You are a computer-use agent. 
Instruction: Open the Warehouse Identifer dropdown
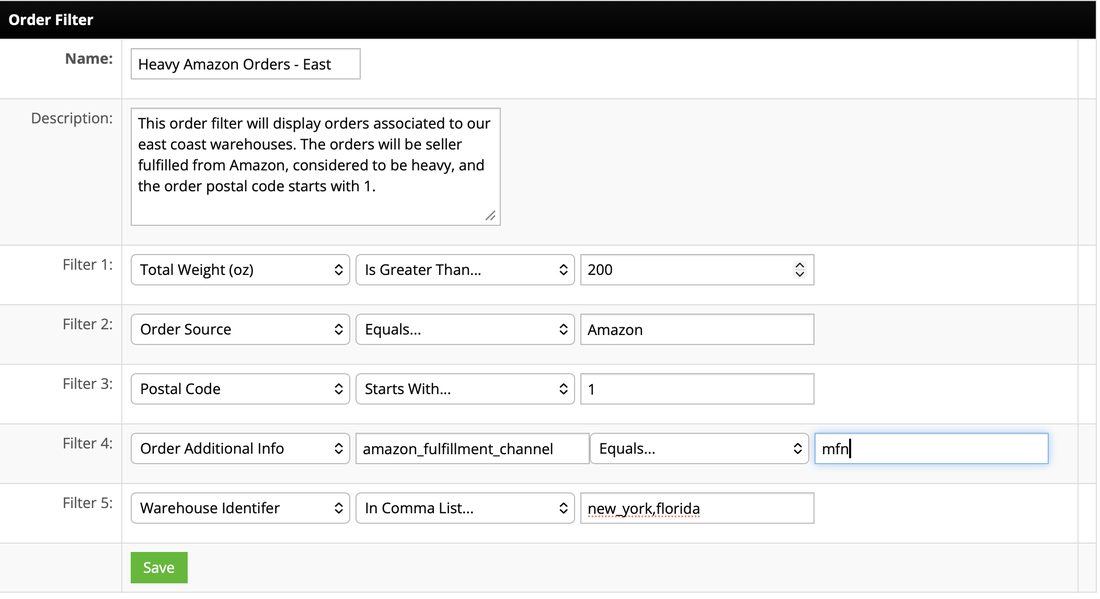(241, 509)
